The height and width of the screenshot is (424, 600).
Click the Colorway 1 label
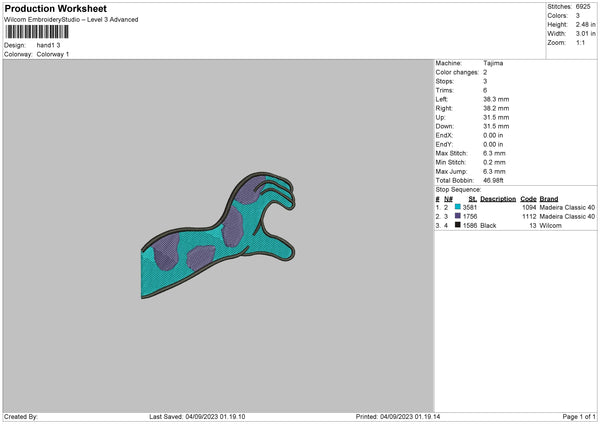click(x=53, y=54)
